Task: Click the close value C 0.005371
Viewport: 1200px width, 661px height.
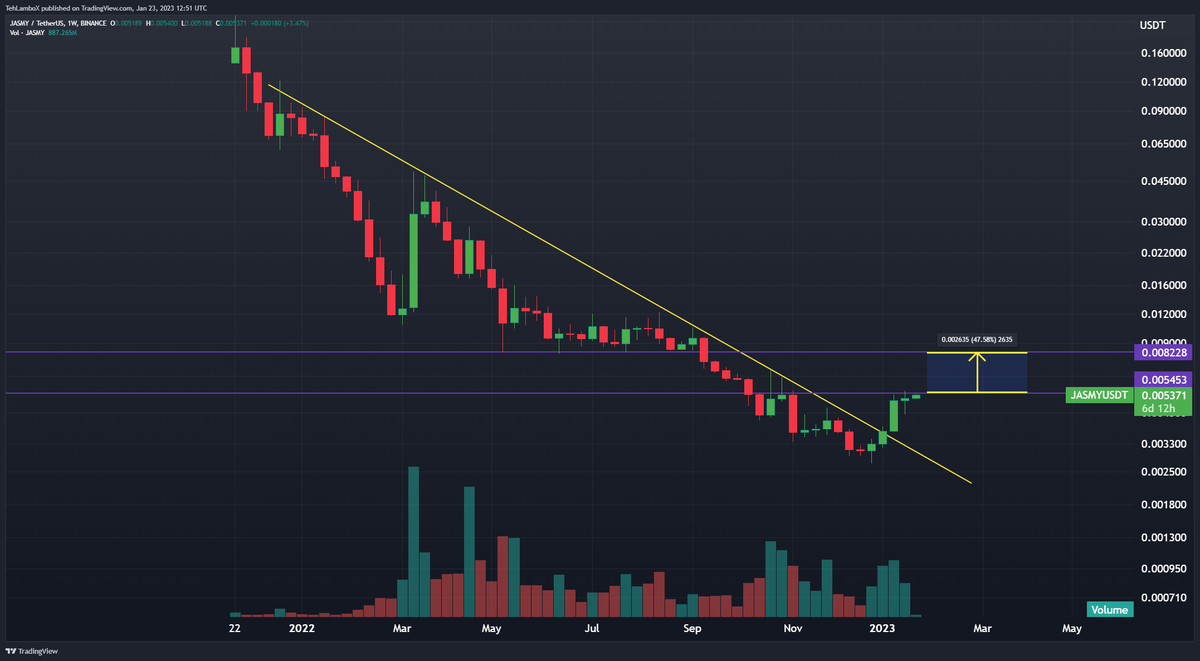Action: click(x=231, y=23)
